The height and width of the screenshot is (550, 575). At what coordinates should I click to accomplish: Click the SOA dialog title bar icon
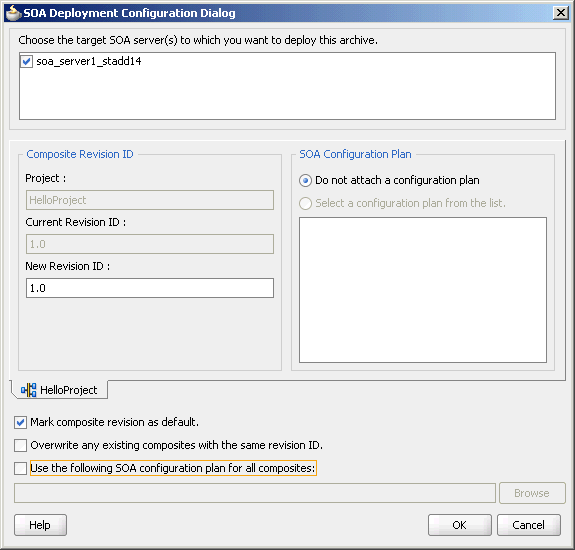point(14,13)
